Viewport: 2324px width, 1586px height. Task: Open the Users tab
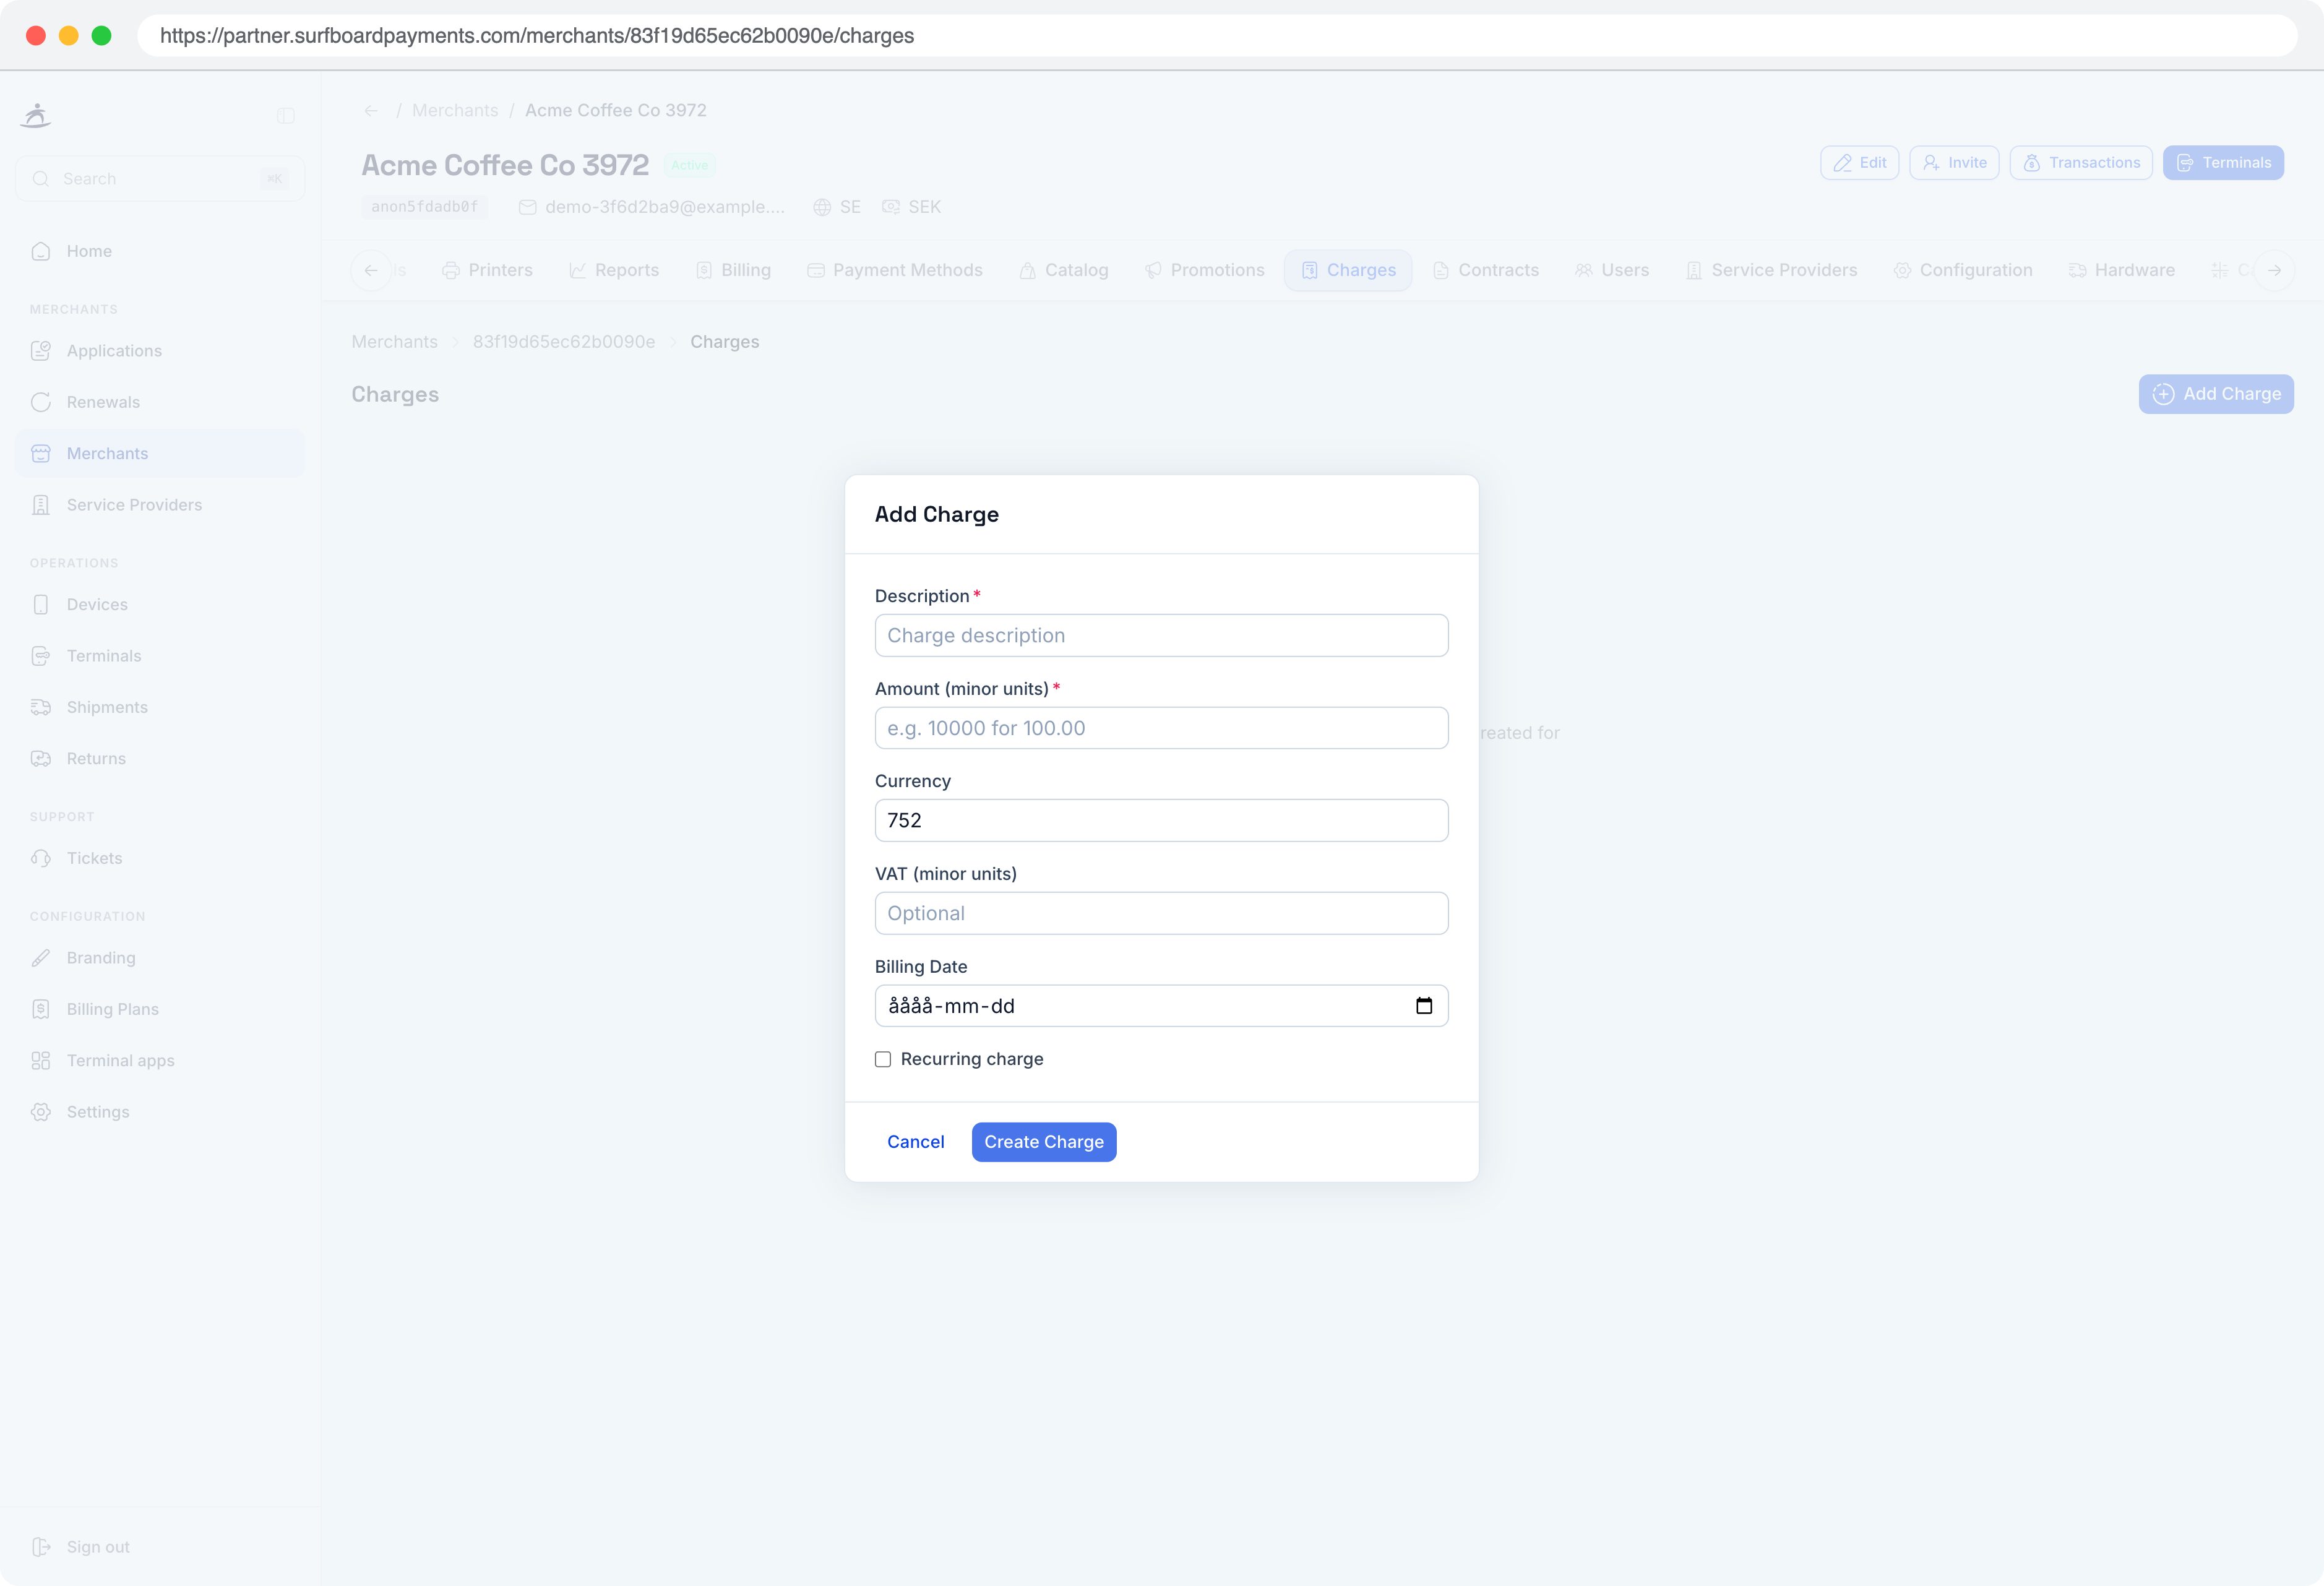(x=1612, y=270)
